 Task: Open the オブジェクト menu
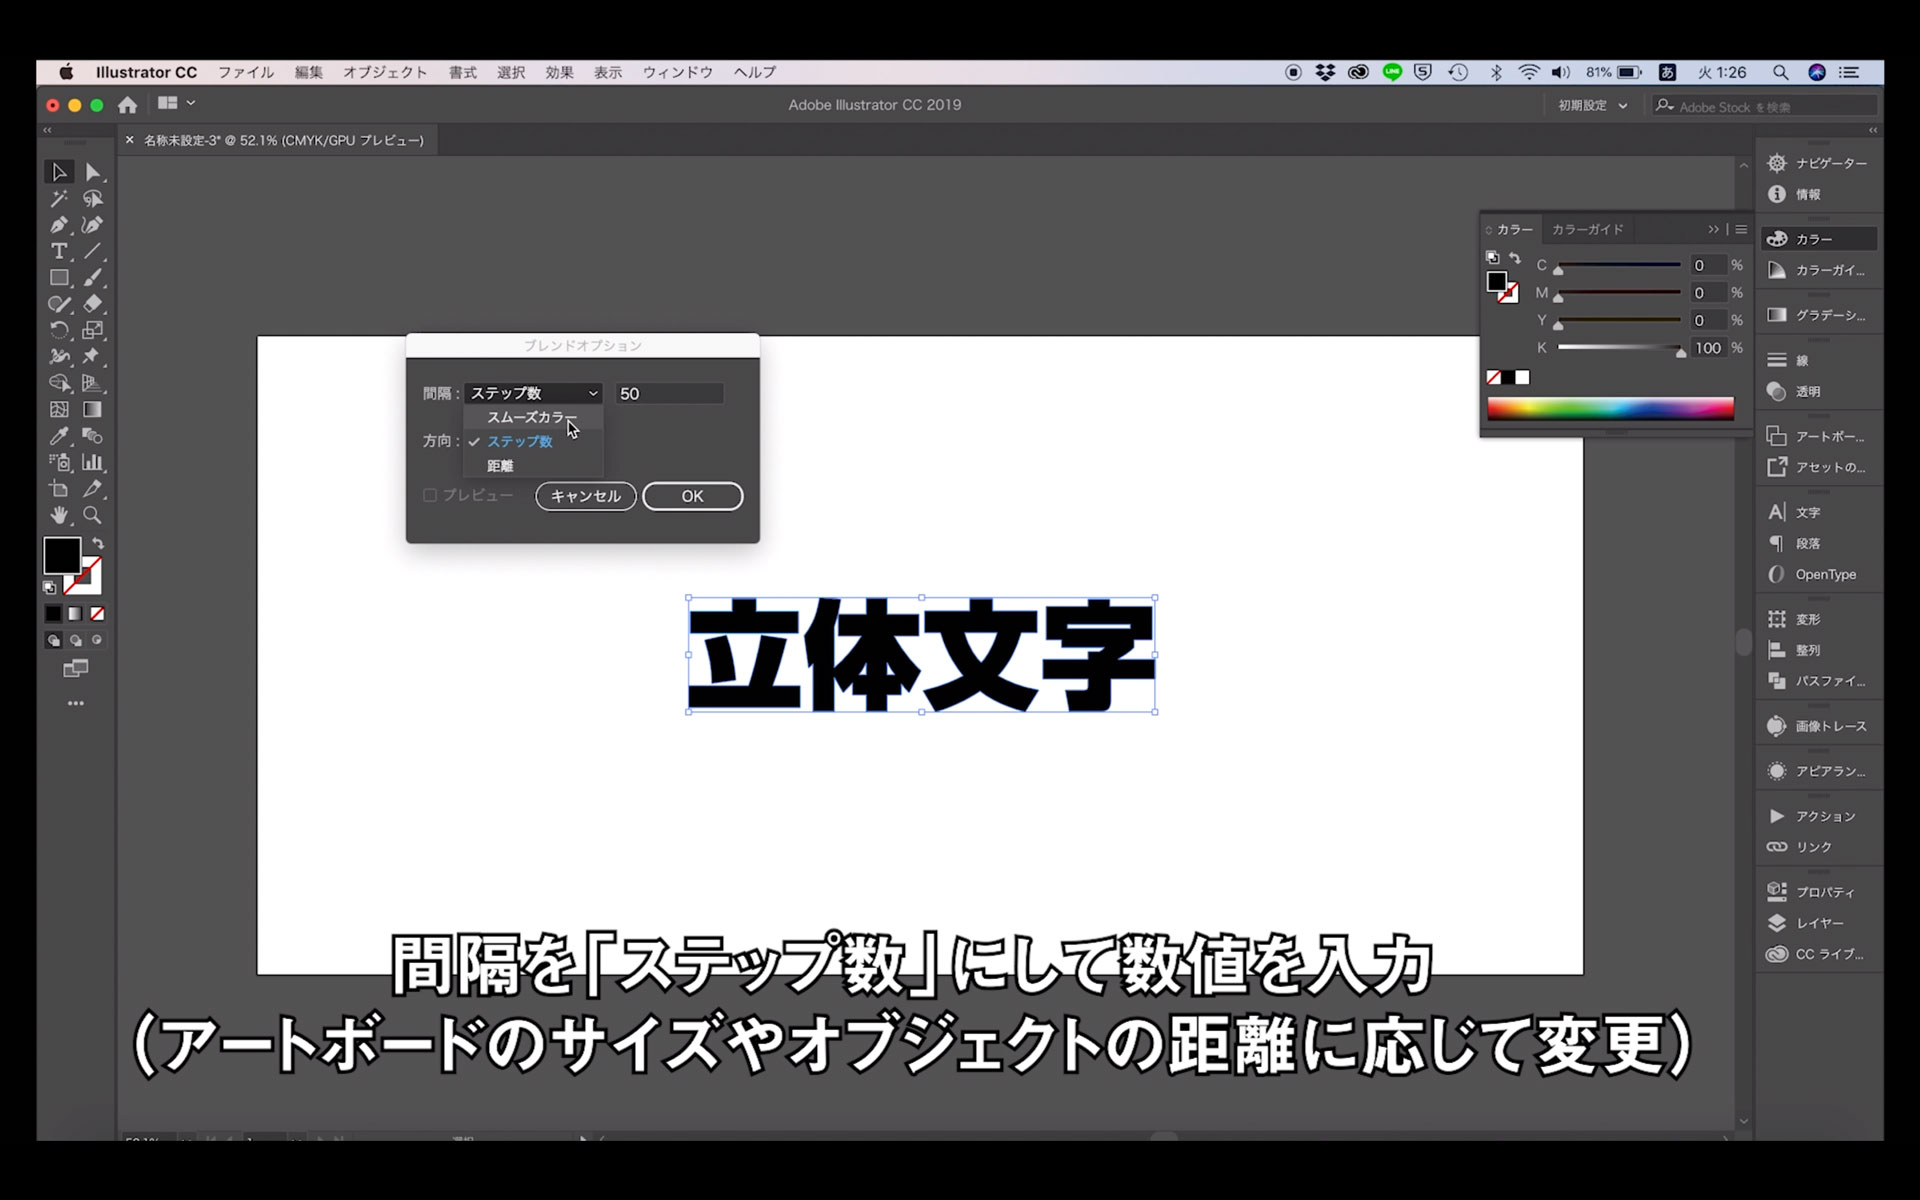click(x=385, y=72)
